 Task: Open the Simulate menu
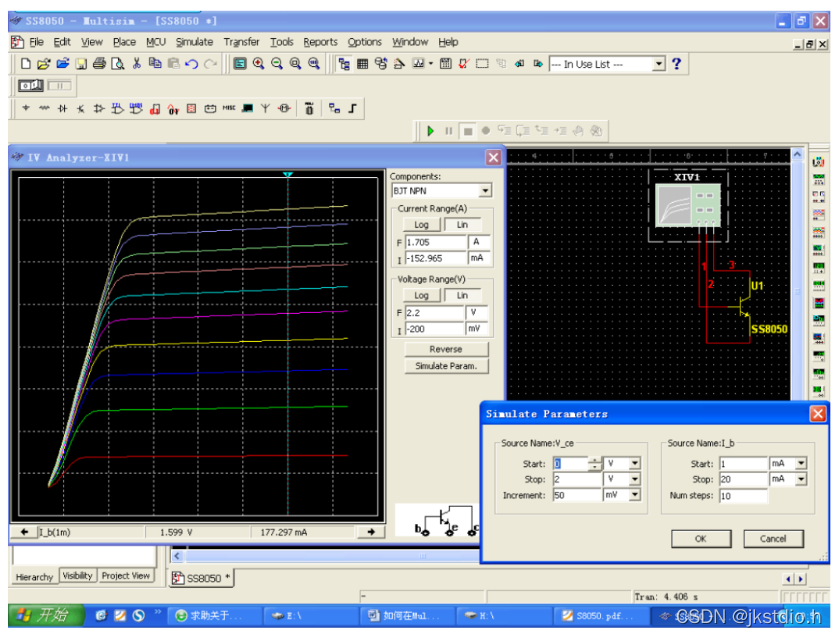(194, 42)
